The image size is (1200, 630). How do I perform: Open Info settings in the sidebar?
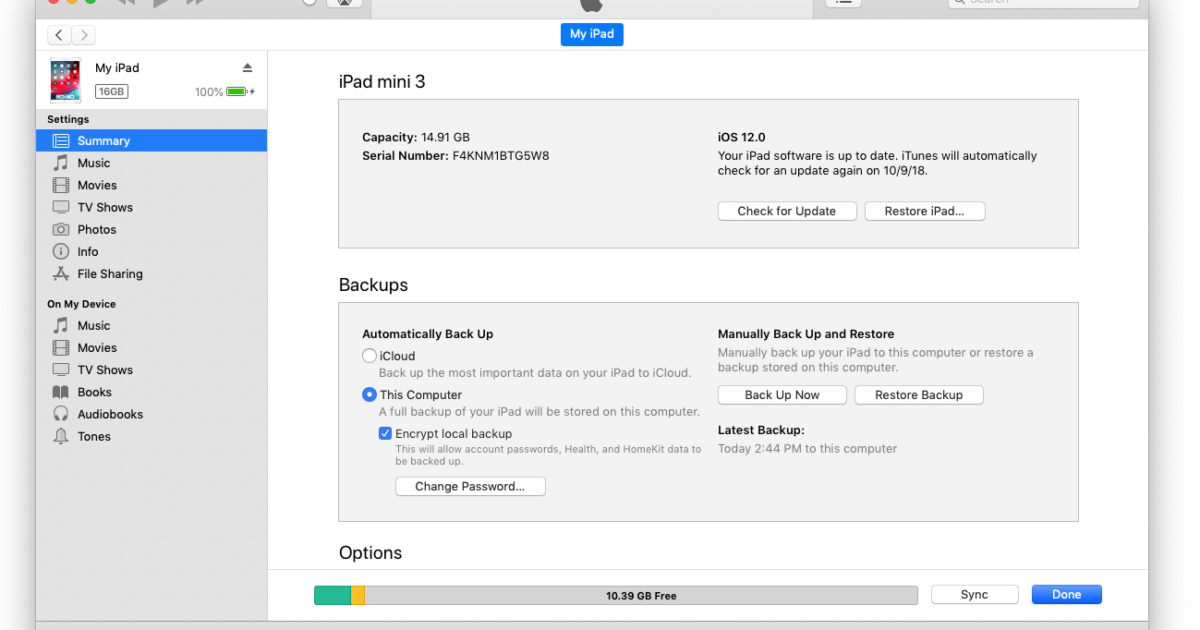[88, 252]
